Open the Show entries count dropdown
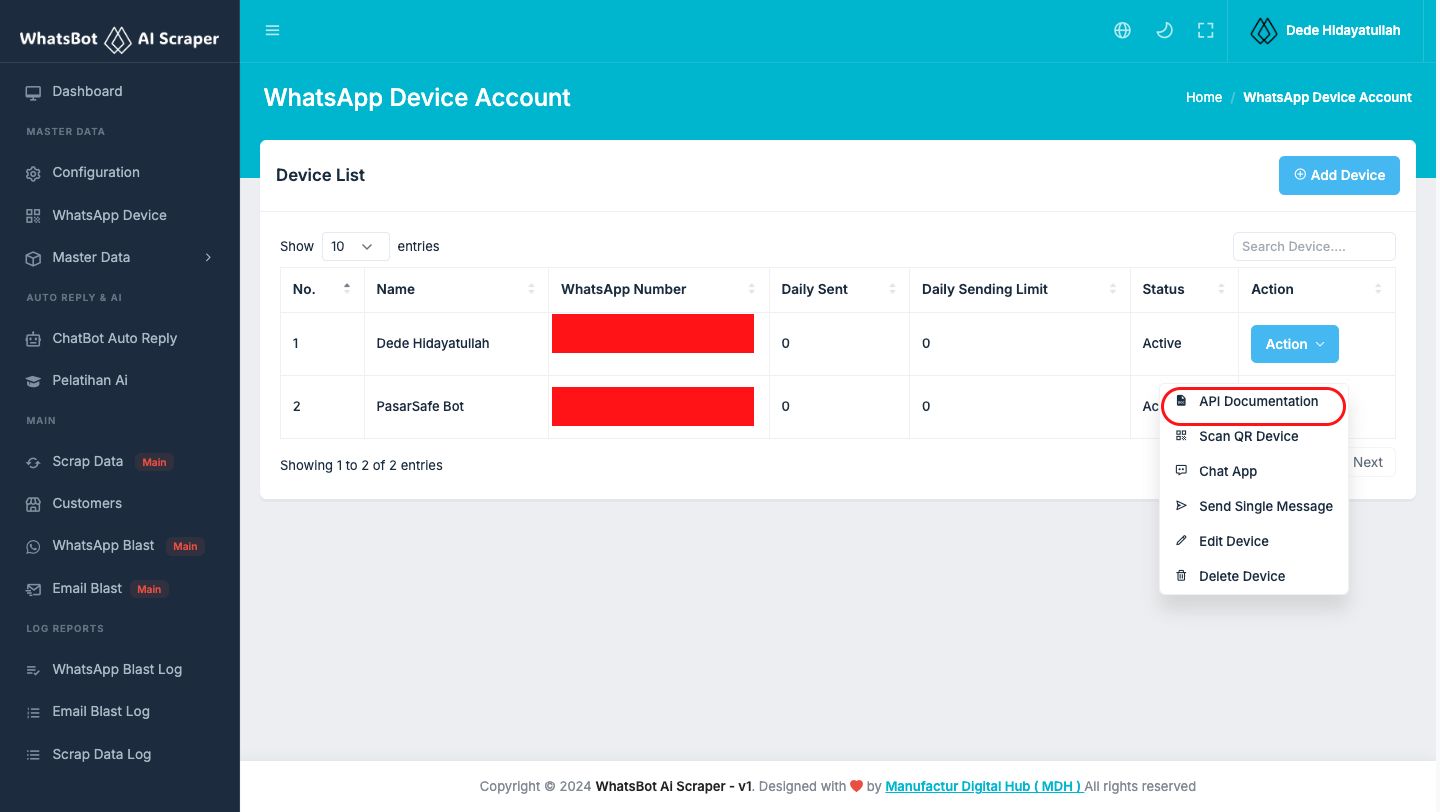 click(355, 246)
